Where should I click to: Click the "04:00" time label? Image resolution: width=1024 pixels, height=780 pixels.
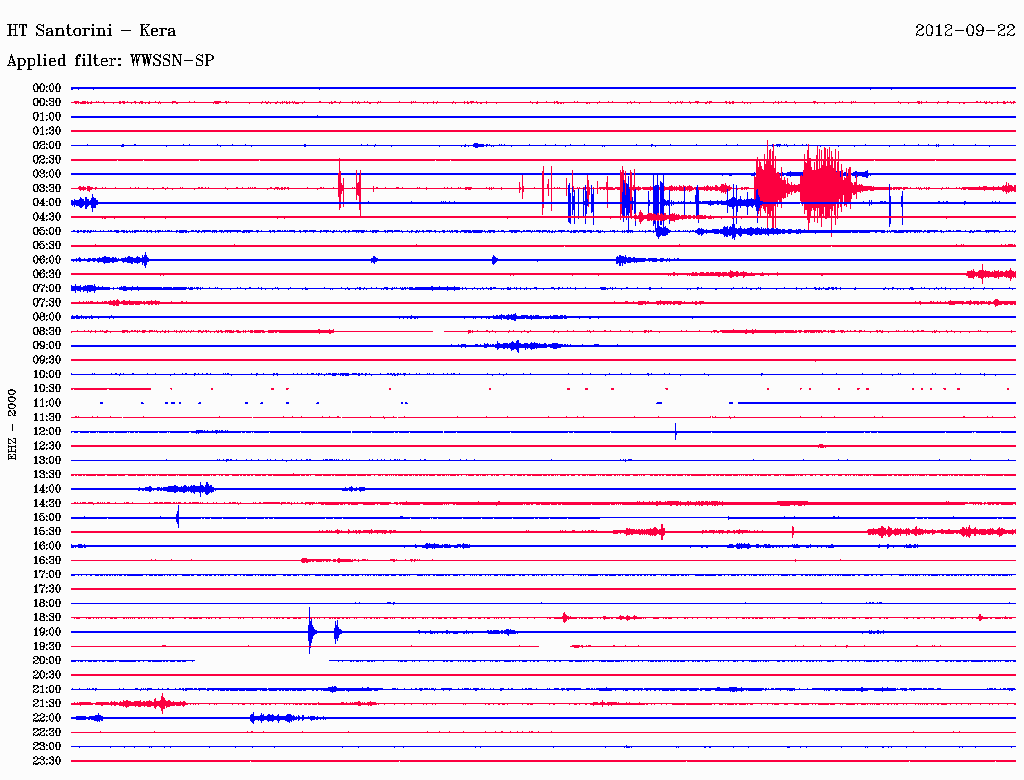(x=47, y=203)
